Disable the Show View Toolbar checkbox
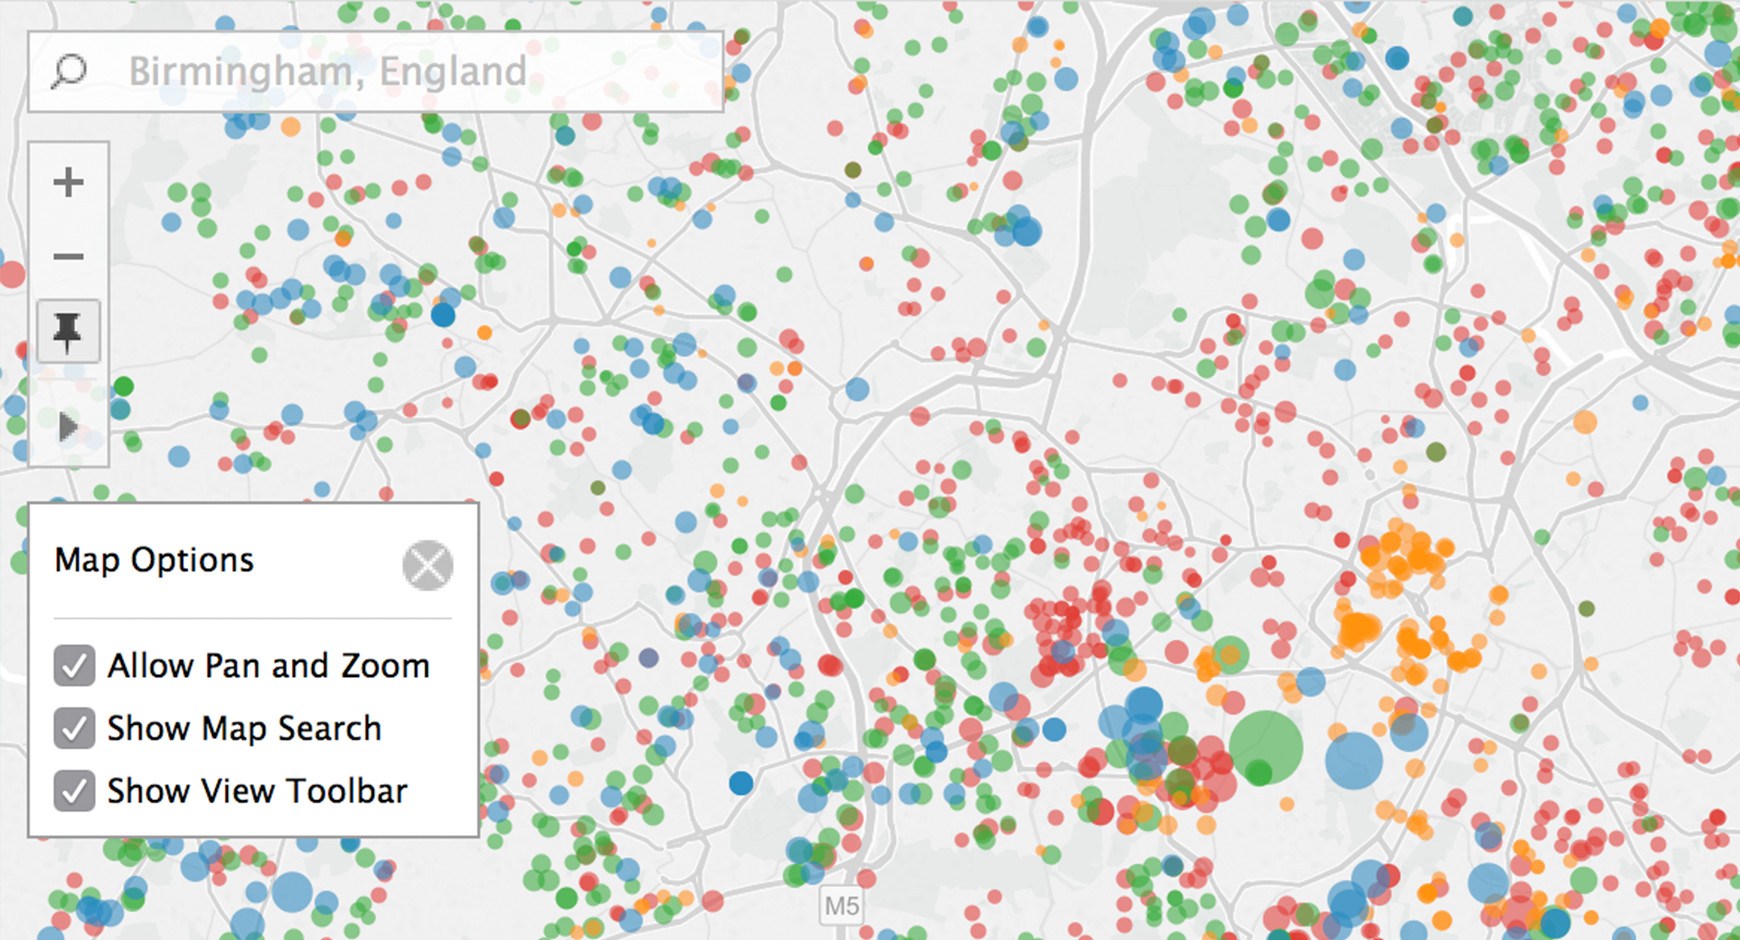 click(x=74, y=791)
